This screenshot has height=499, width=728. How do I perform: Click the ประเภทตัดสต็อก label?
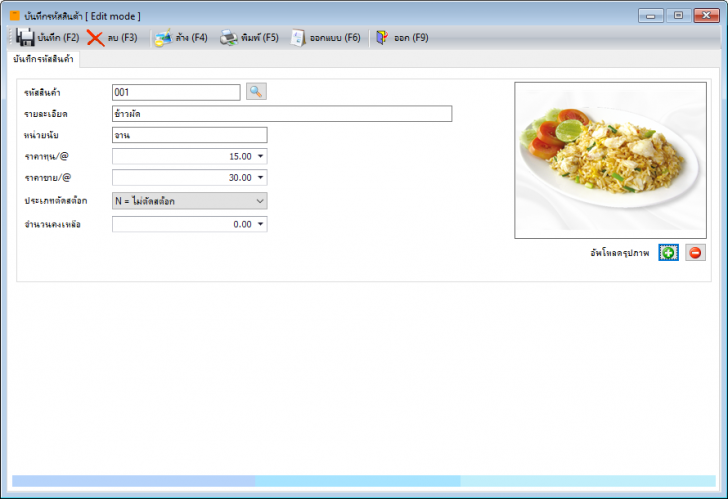coord(56,201)
